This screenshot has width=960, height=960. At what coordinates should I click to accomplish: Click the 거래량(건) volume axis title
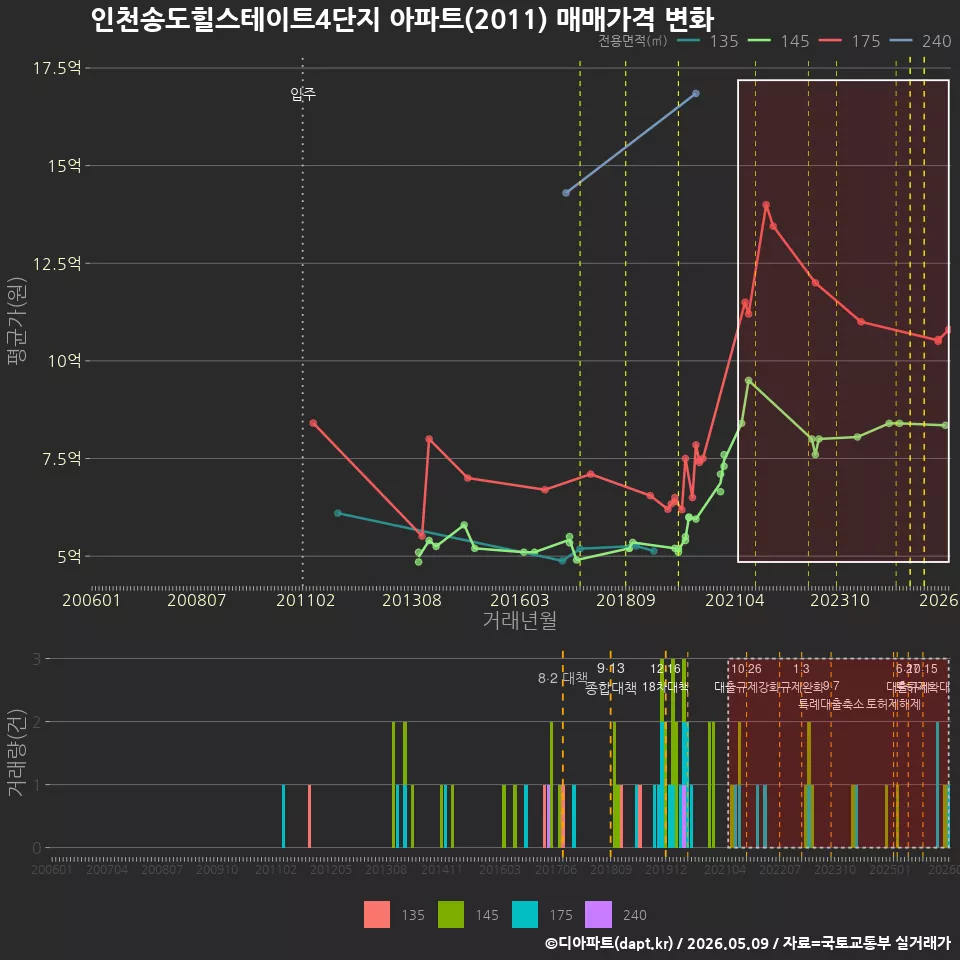tap(17, 752)
